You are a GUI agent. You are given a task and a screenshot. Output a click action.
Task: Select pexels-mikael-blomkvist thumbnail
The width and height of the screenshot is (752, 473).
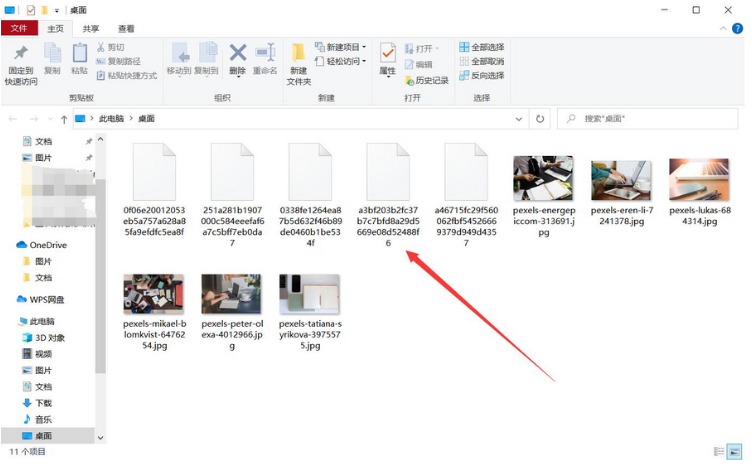pos(153,294)
